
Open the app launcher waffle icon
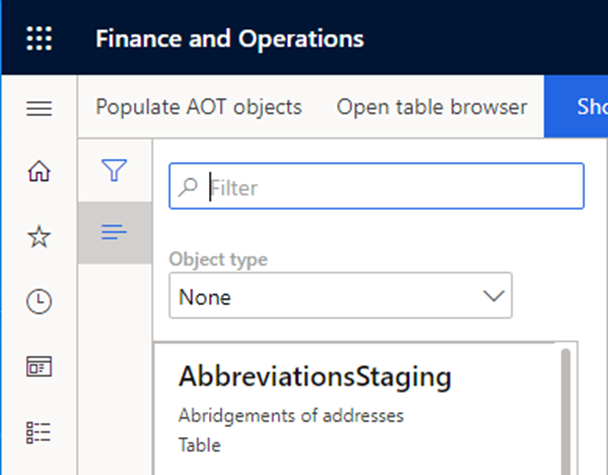click(39, 38)
